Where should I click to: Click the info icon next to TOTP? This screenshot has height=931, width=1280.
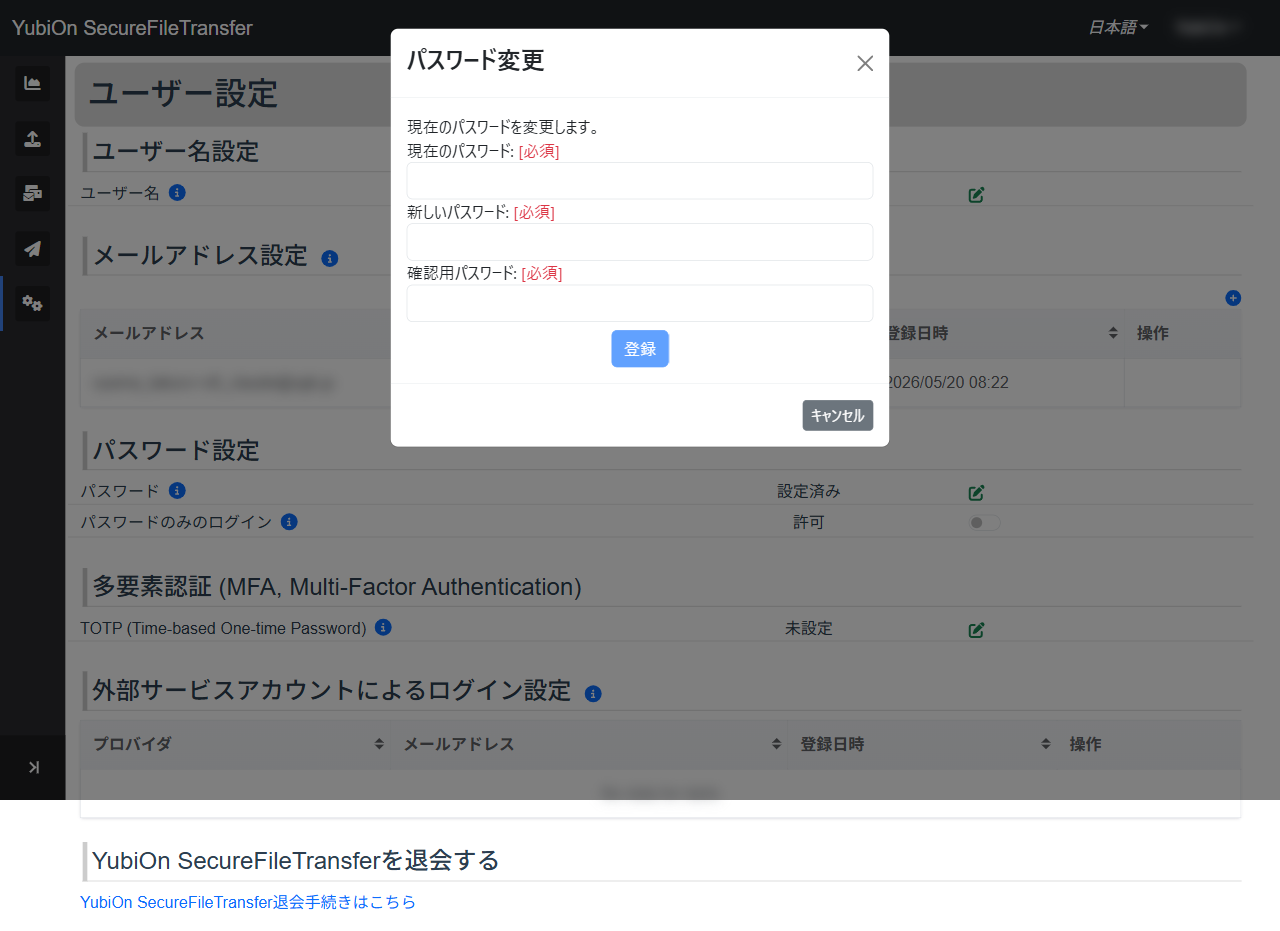(x=383, y=627)
